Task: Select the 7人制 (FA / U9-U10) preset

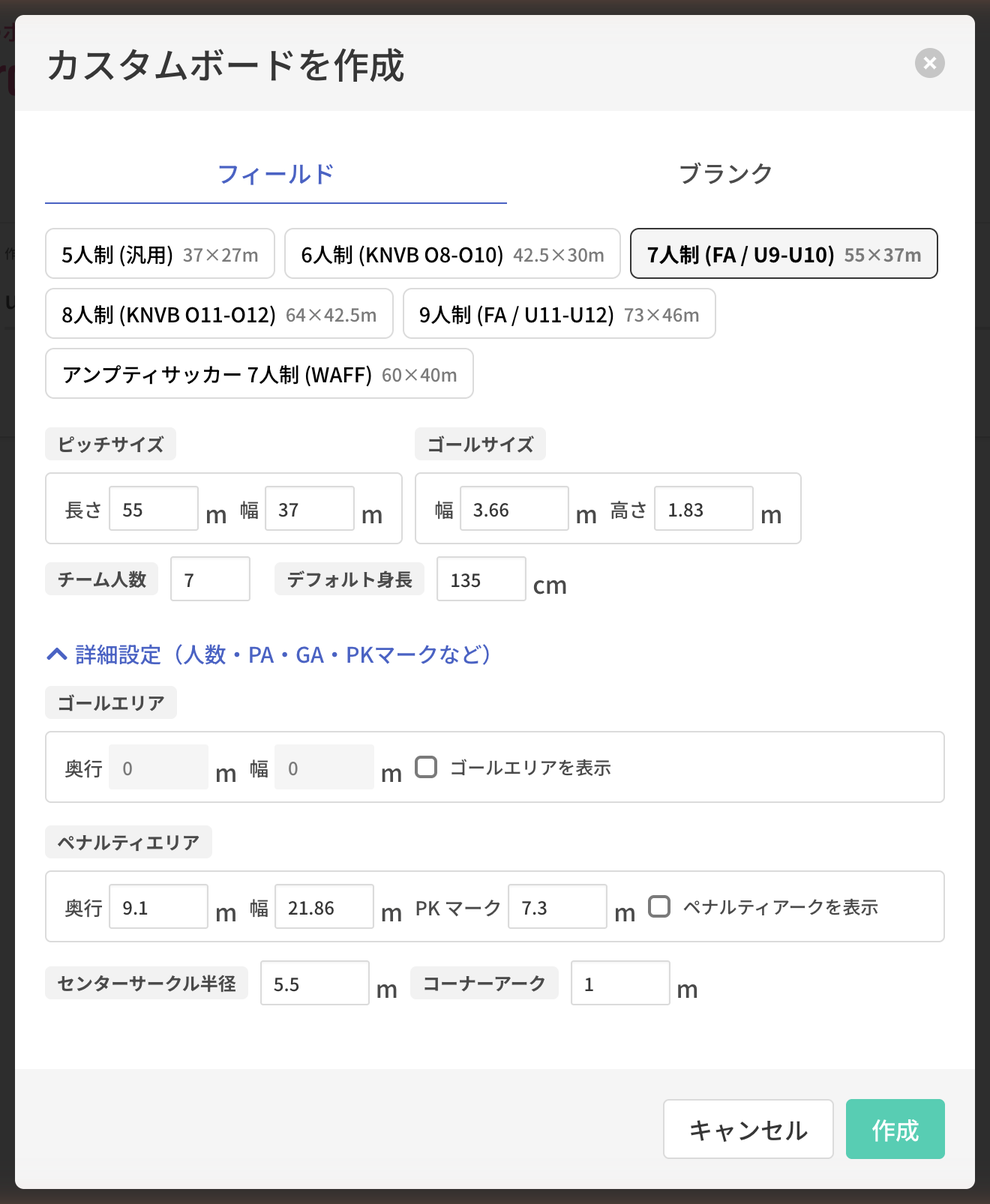Action: point(784,254)
